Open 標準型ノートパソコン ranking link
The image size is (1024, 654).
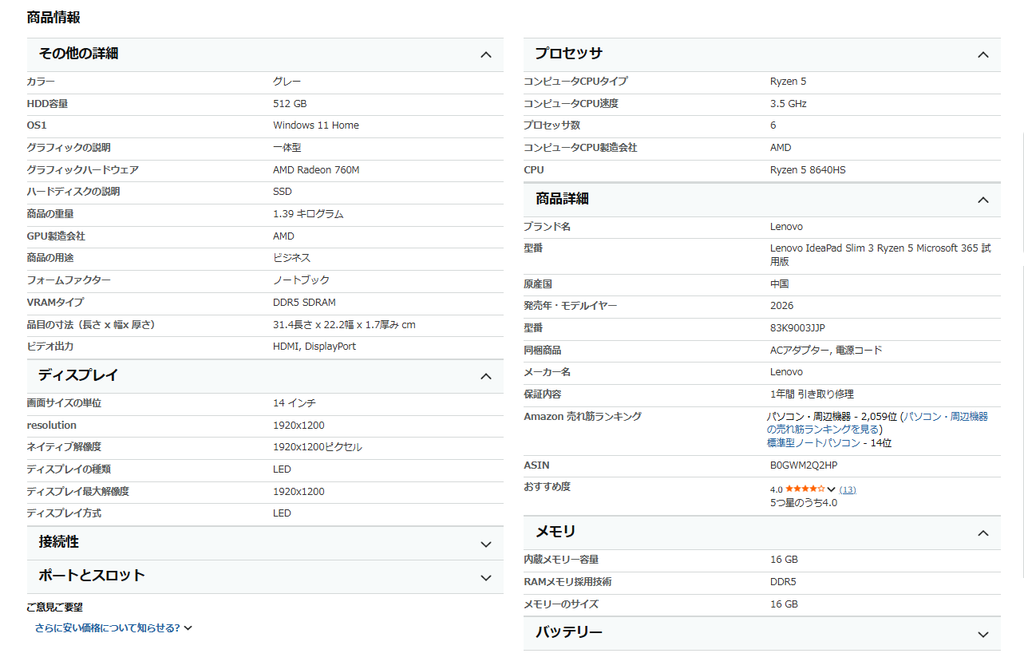[813, 442]
